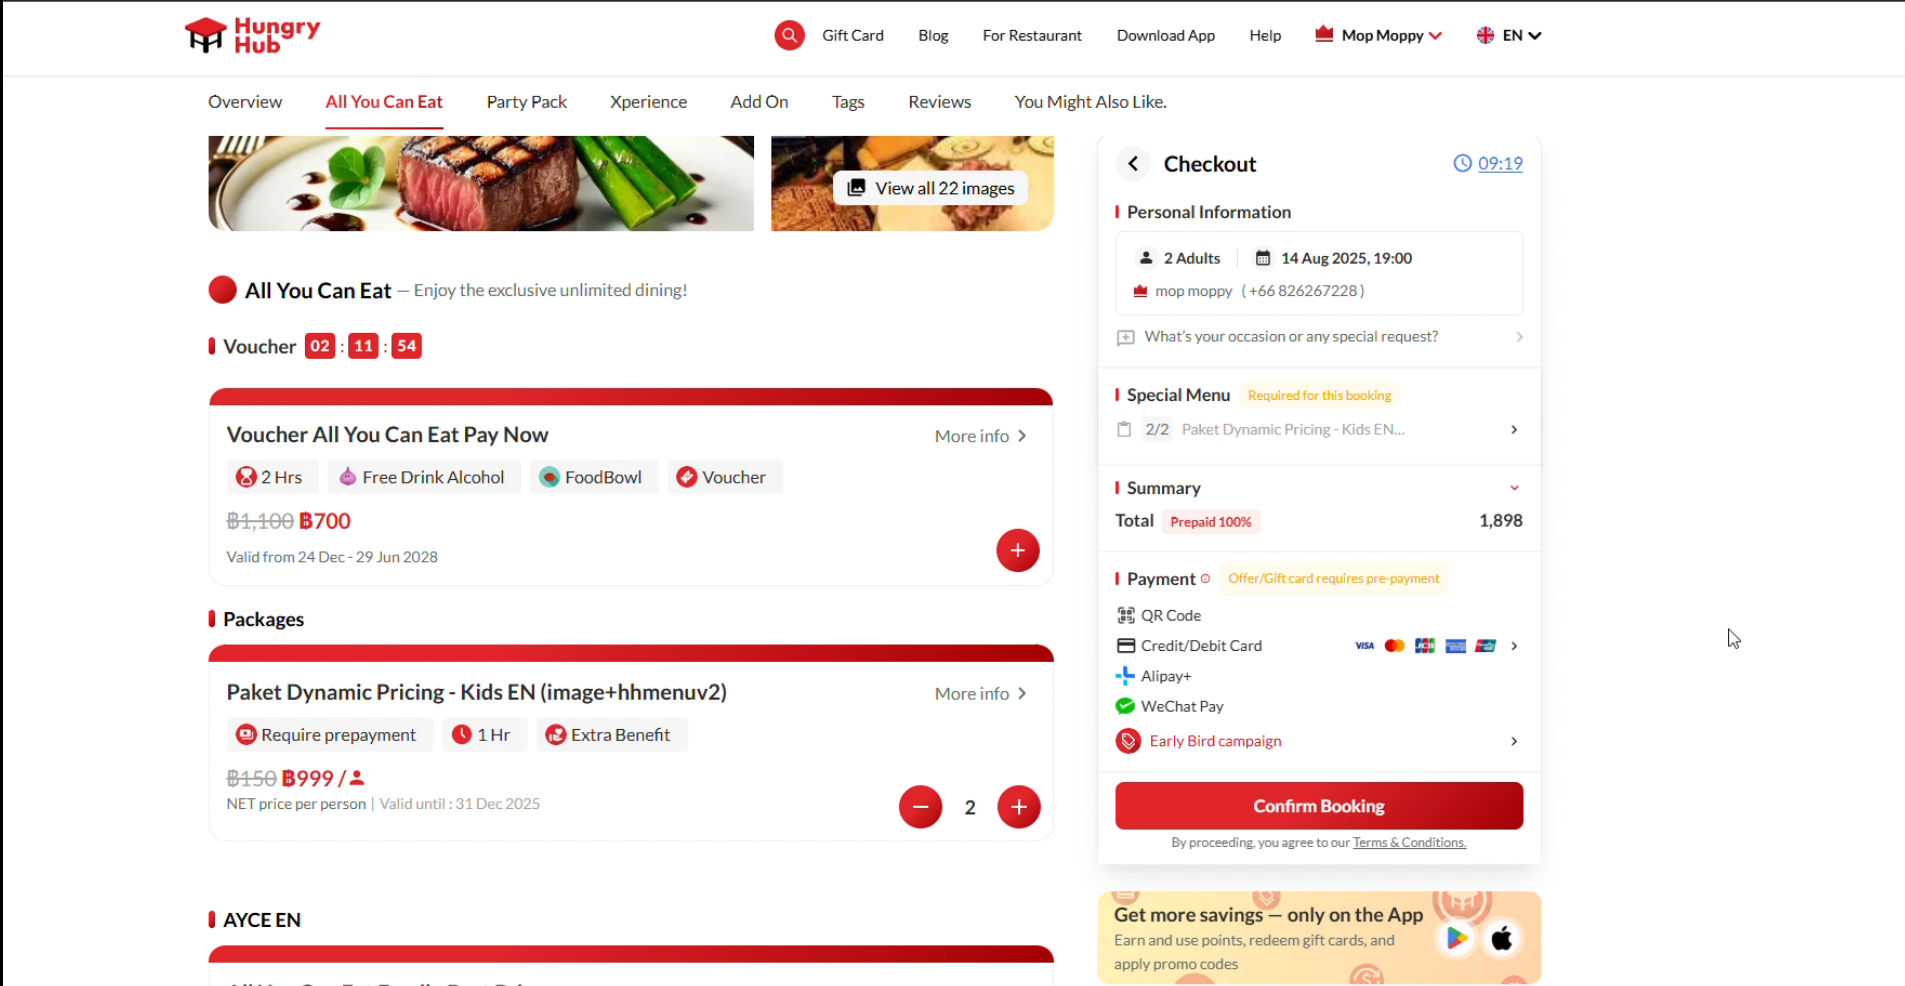Viewport: 1905px width, 986px height.
Task: Click the Hungry Hub logo
Action: (253, 36)
